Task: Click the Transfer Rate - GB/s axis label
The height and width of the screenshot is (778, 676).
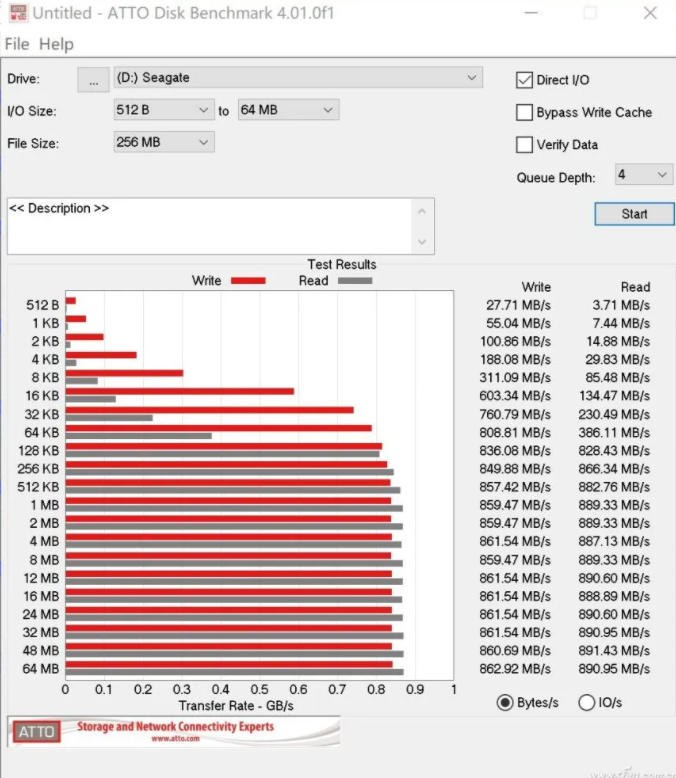Action: point(236,706)
